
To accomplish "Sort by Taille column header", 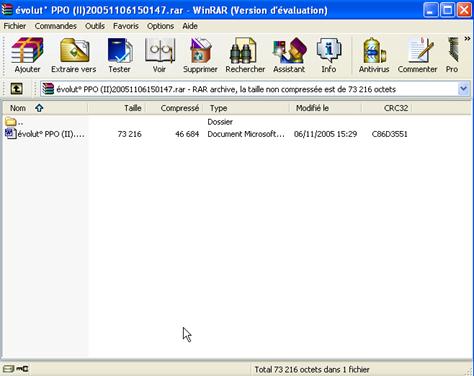I will coord(117,108).
